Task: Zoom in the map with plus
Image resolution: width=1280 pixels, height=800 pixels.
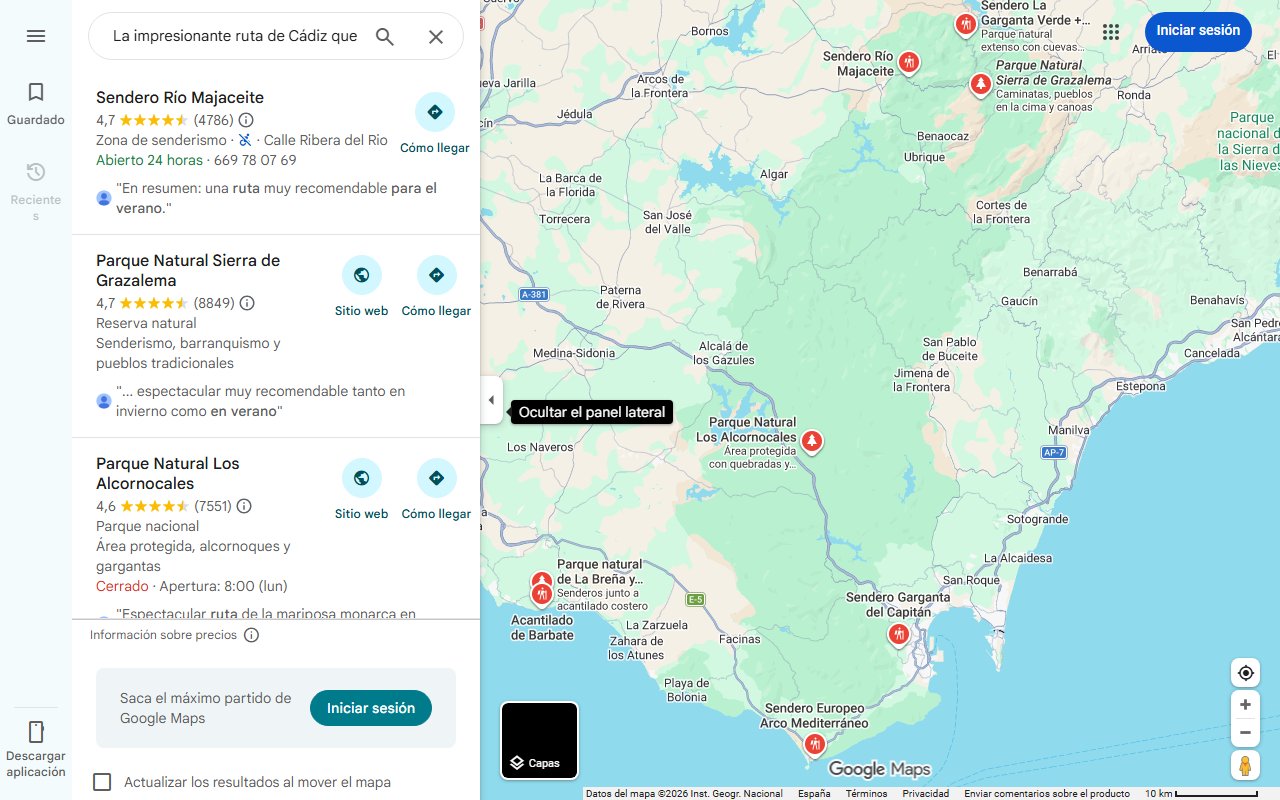Action: [1245, 704]
